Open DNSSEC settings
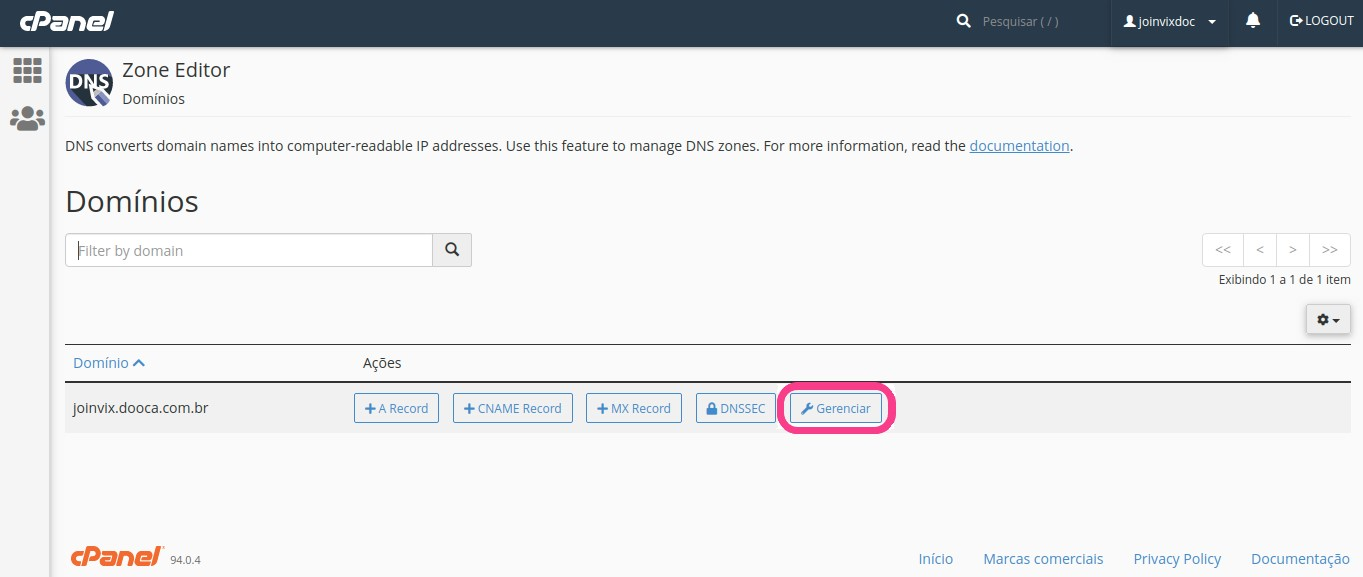1363x577 pixels. tap(736, 408)
